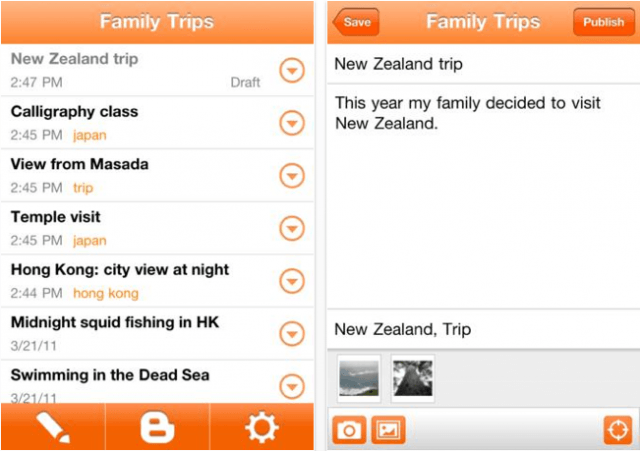Expand options for View from Masada
The height and width of the screenshot is (451, 640).
coord(291,175)
